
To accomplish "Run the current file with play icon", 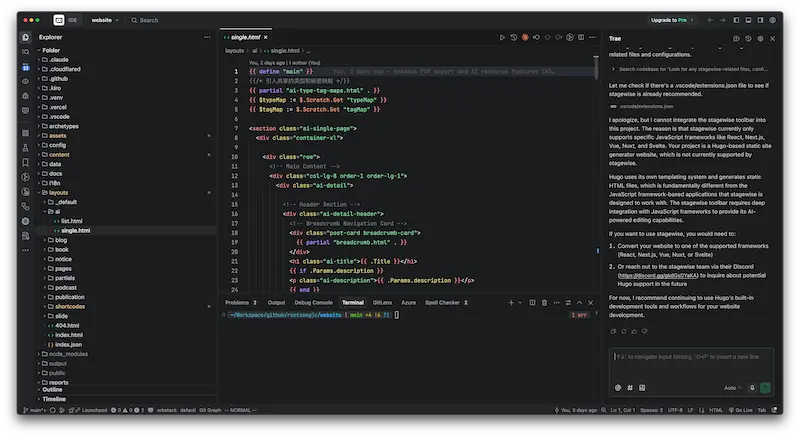I will pos(502,37).
